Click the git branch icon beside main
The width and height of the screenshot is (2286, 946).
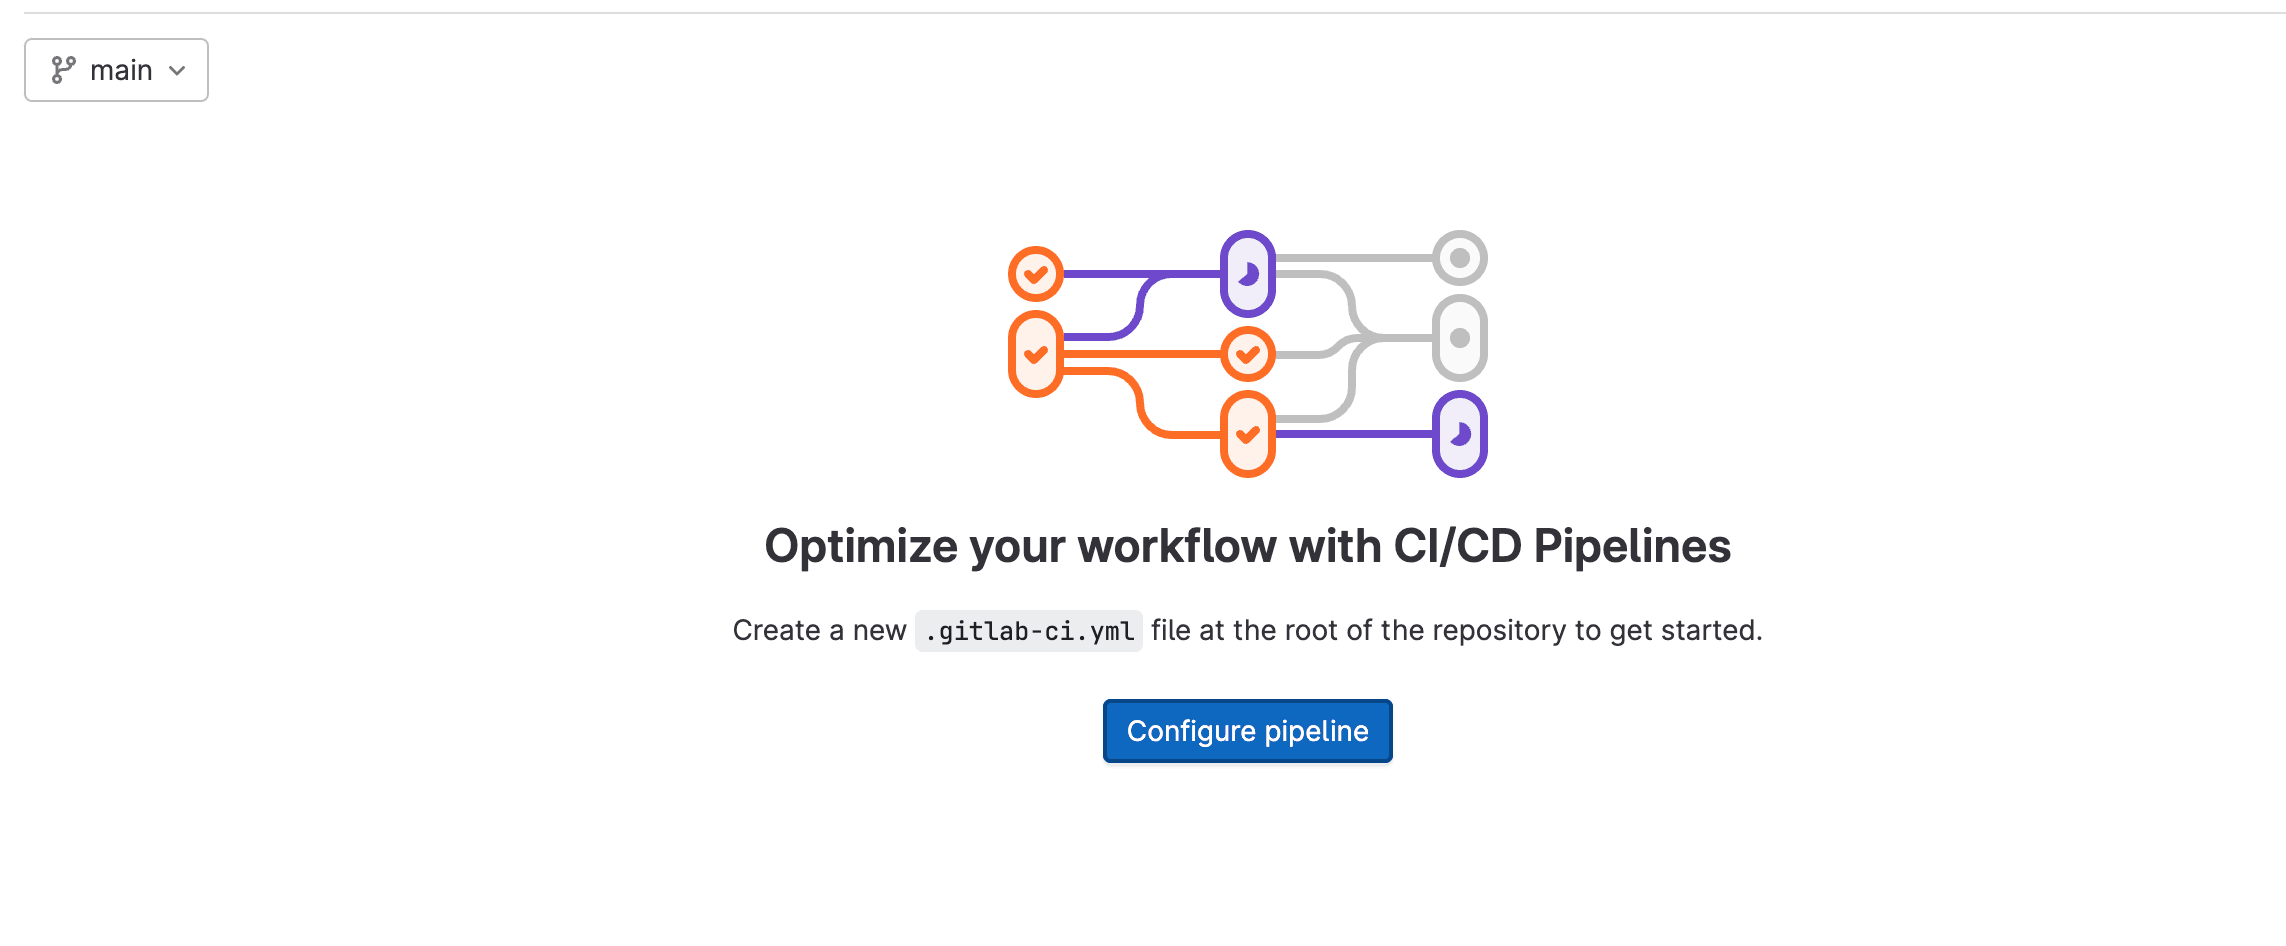pos(63,70)
